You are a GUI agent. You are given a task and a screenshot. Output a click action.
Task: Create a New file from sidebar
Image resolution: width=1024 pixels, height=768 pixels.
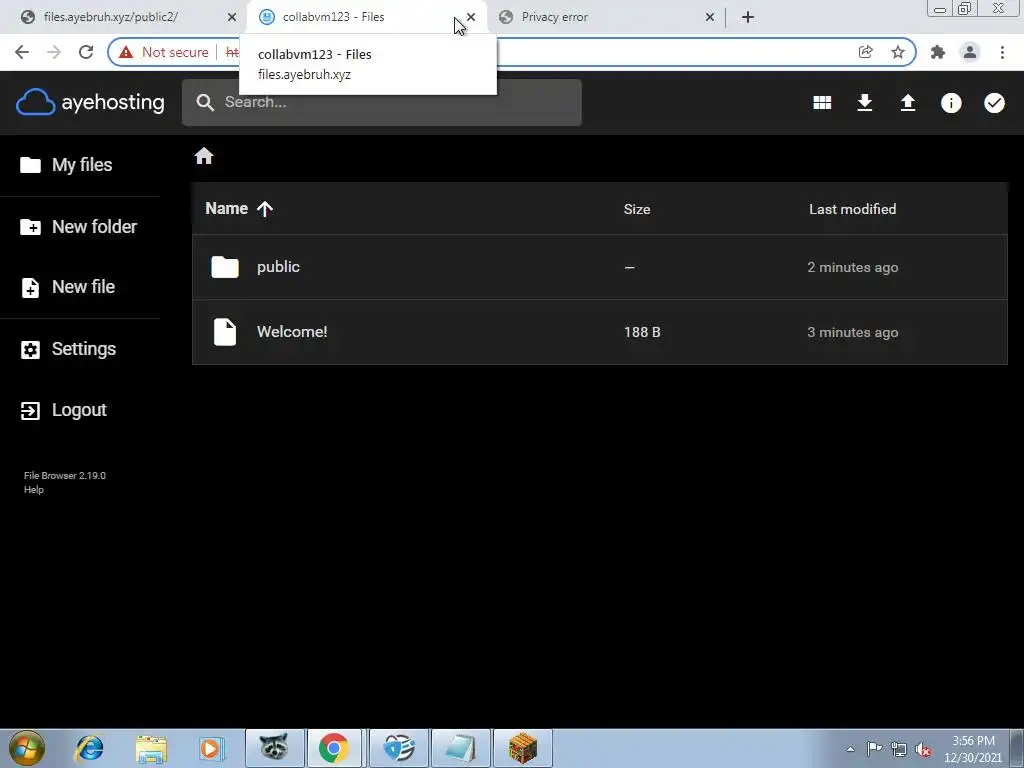(67, 287)
